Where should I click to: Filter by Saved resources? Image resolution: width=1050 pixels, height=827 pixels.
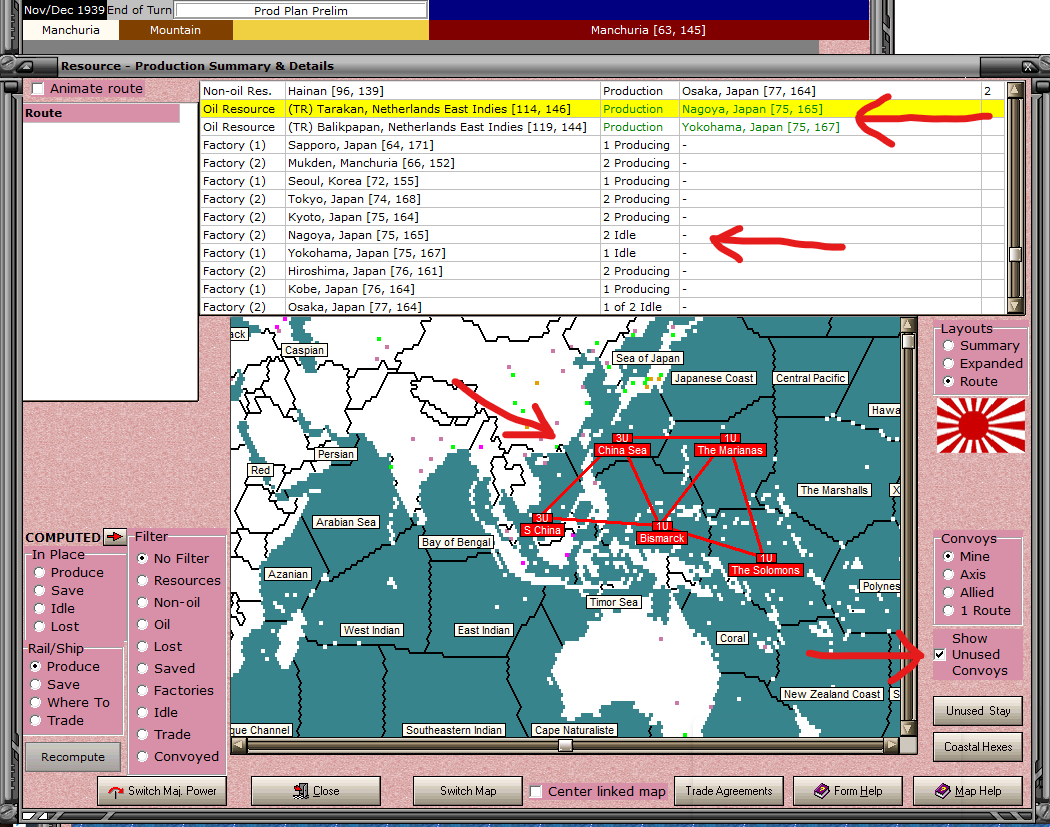pyautogui.click(x=143, y=668)
